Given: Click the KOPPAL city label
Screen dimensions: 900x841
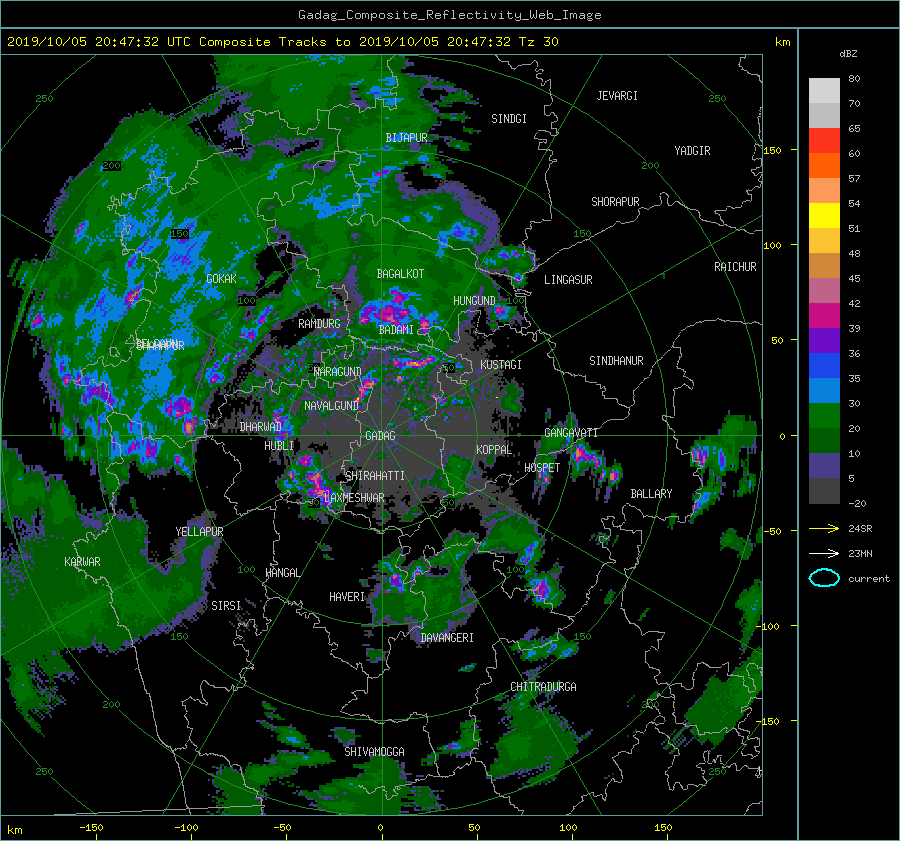Looking at the screenshot, I should pyautogui.click(x=494, y=450).
